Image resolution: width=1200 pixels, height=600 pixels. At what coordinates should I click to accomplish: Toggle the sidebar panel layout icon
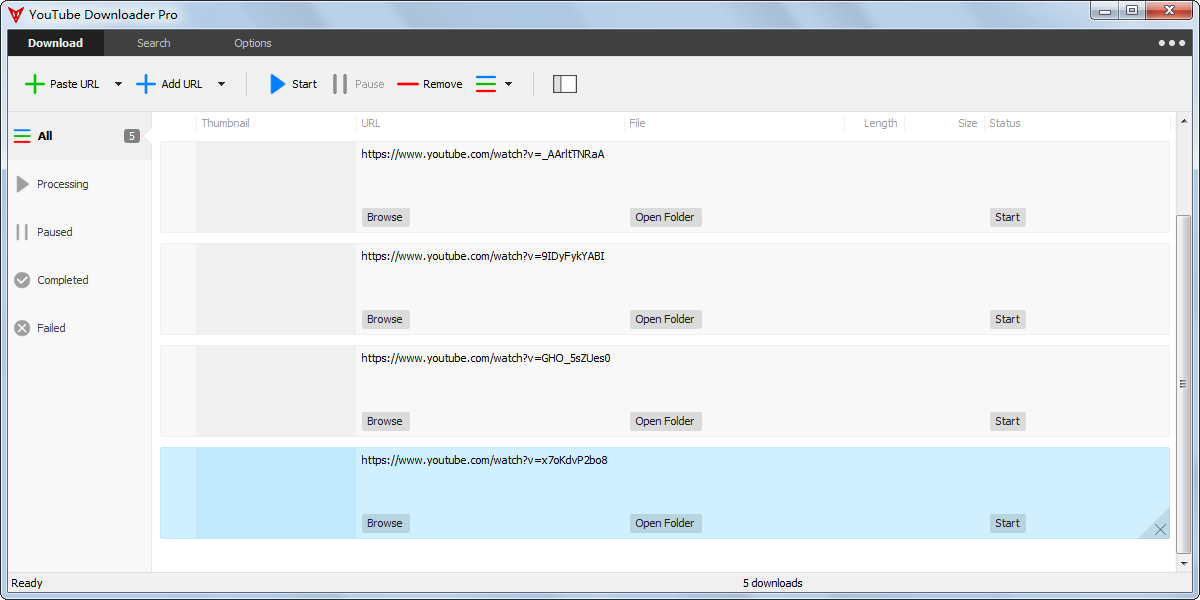pyautogui.click(x=565, y=84)
